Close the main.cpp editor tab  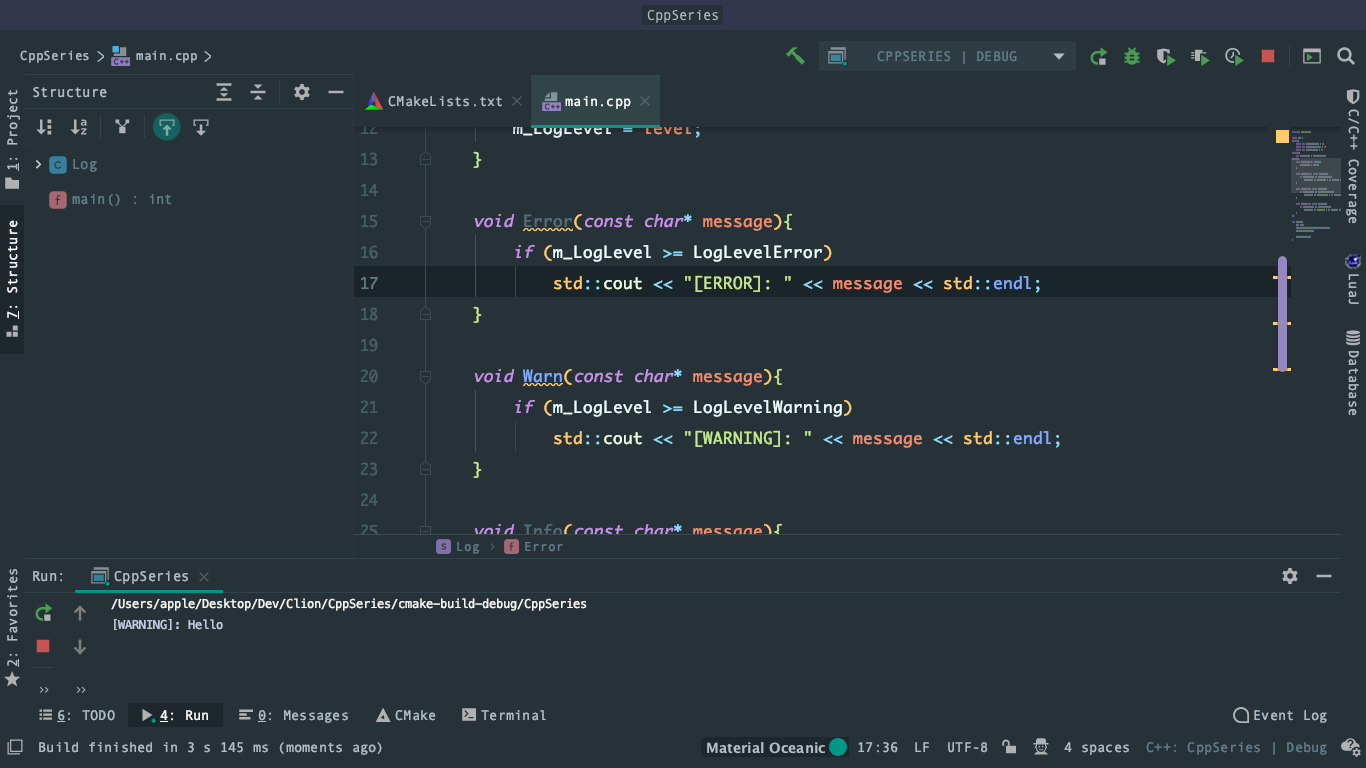click(x=645, y=101)
